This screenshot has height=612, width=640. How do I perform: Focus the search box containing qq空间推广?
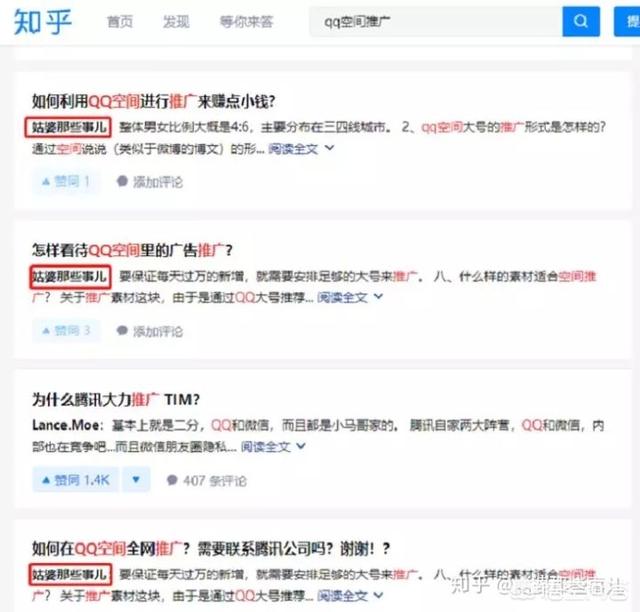point(436,21)
